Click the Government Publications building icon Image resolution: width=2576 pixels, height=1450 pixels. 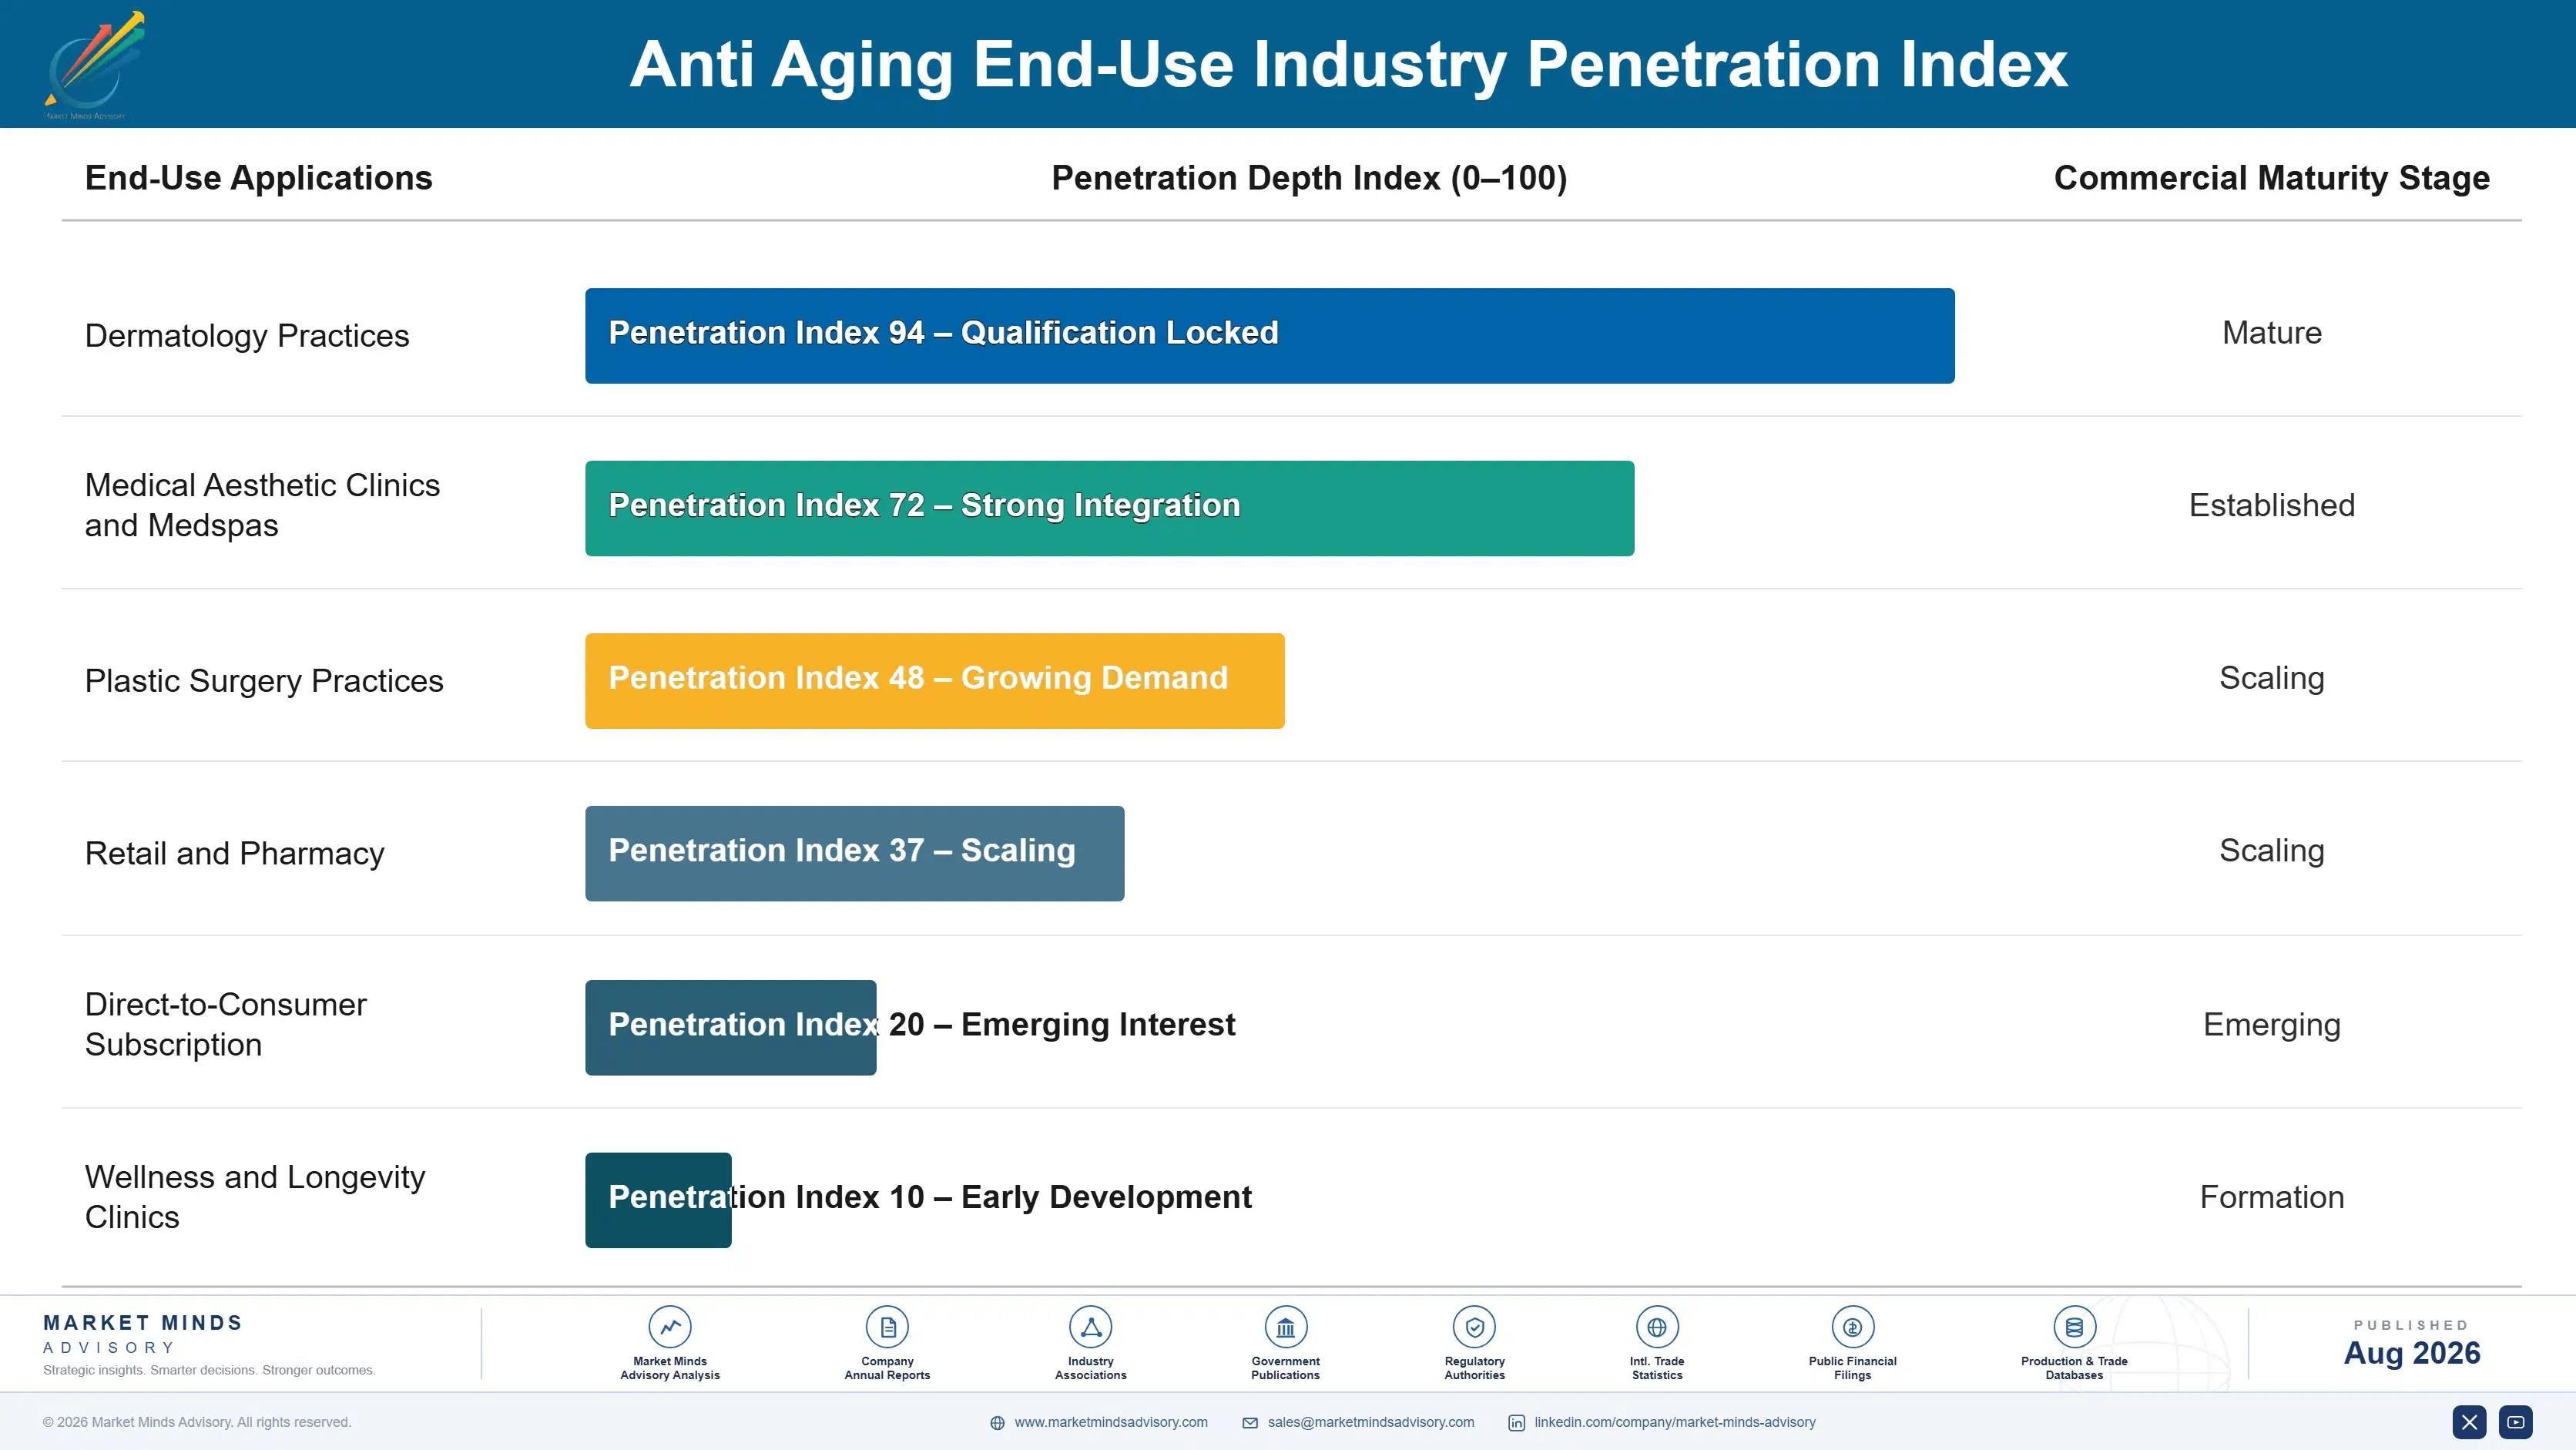[1285, 1327]
